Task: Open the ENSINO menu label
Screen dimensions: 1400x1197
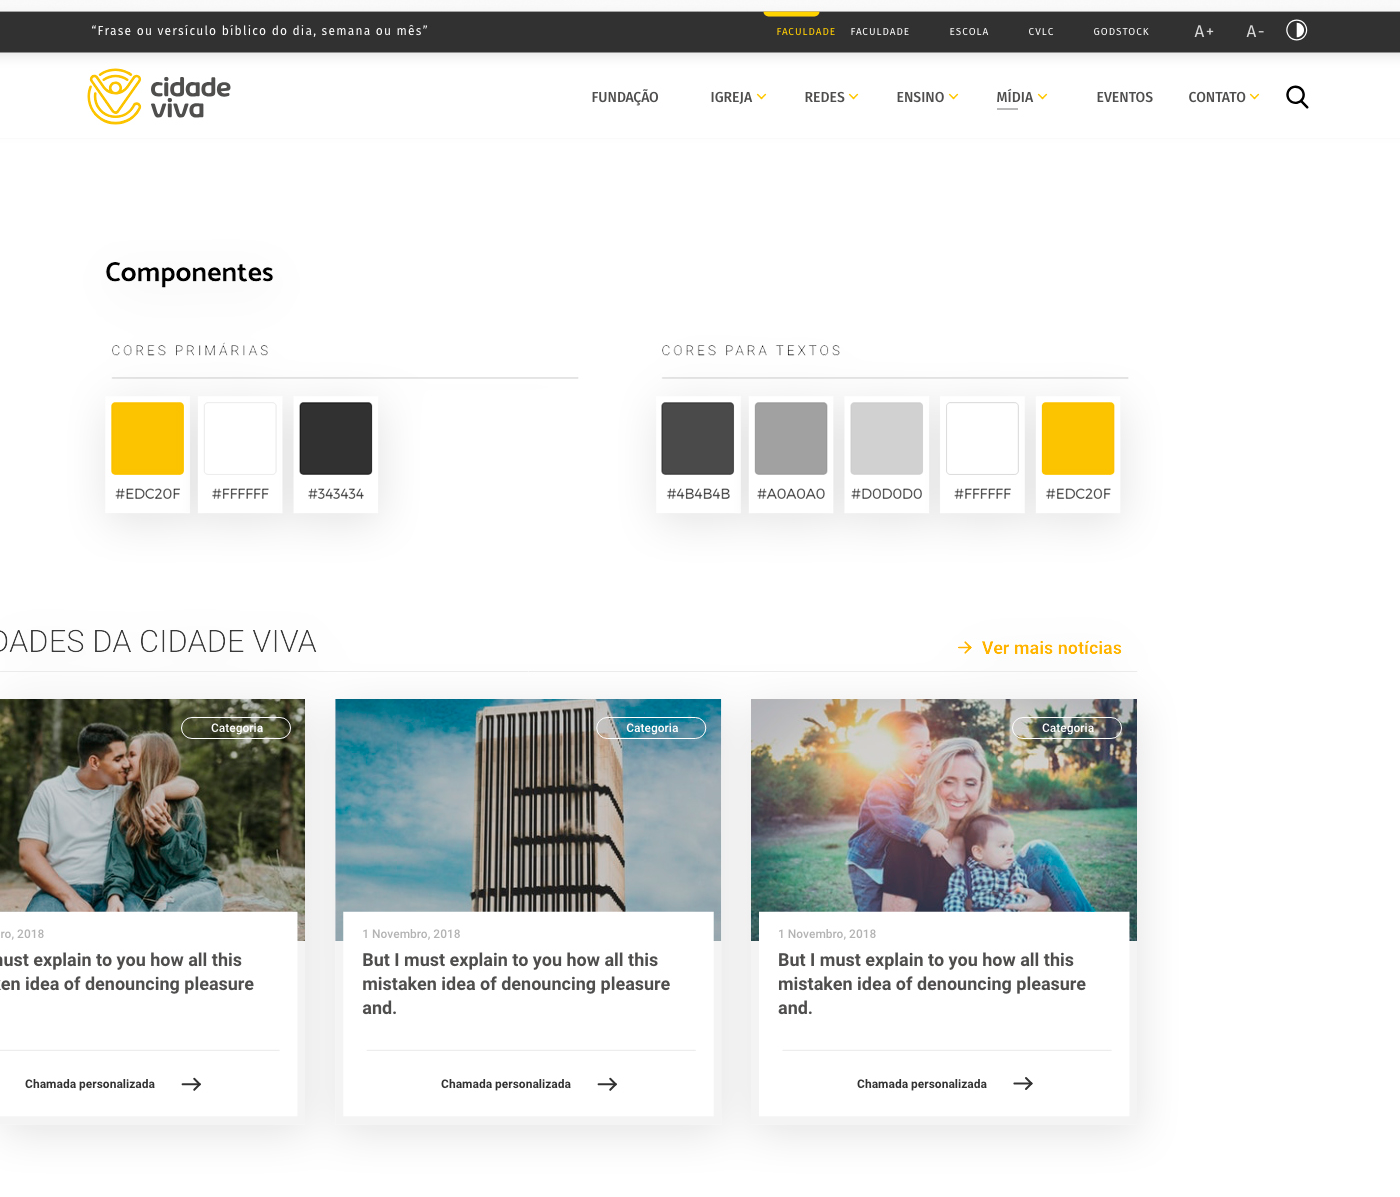Action: [x=920, y=97]
